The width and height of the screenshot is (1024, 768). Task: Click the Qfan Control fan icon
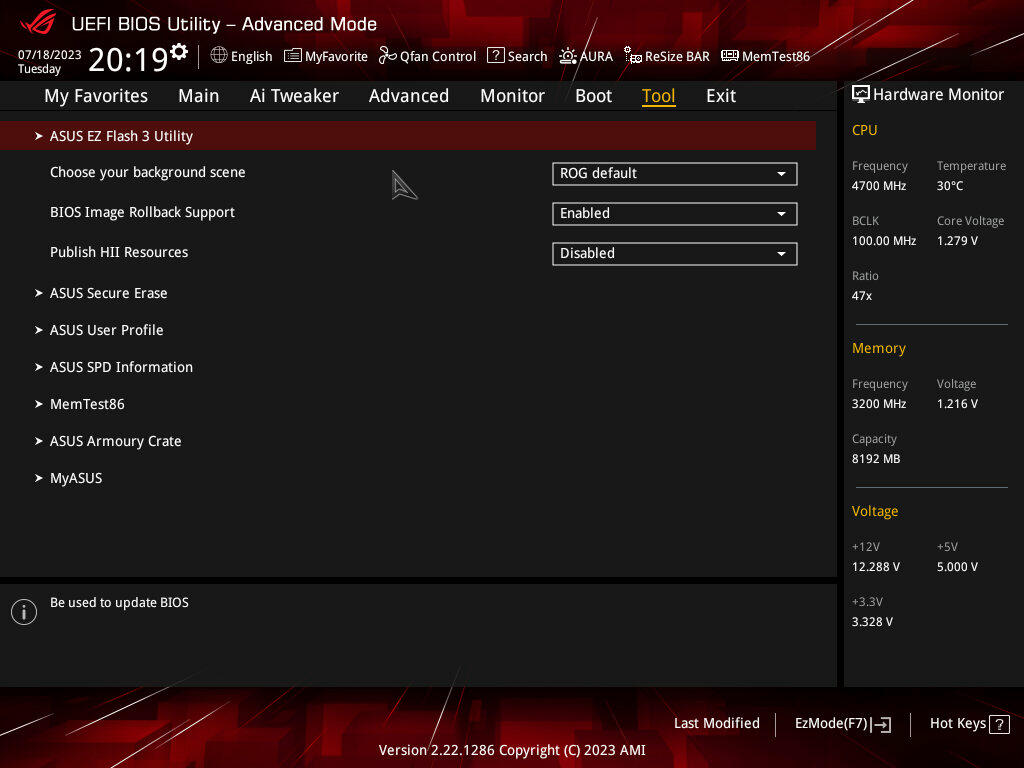pyautogui.click(x=387, y=56)
